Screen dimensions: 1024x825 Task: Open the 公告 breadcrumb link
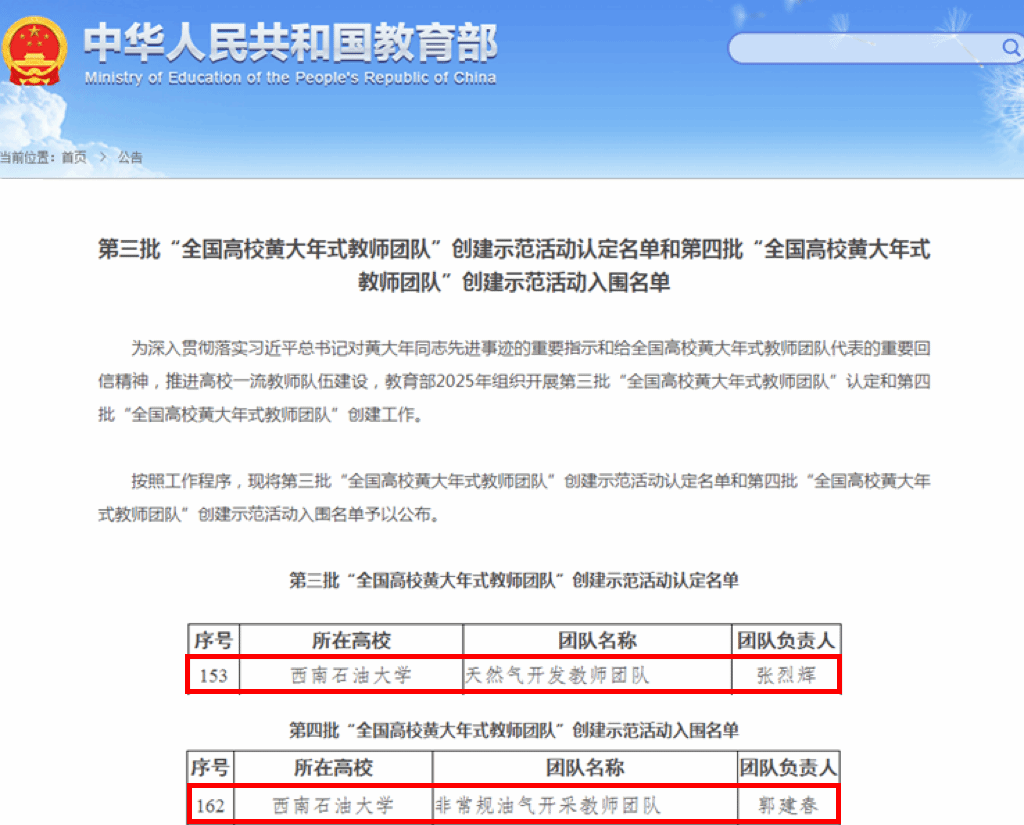coord(130,157)
